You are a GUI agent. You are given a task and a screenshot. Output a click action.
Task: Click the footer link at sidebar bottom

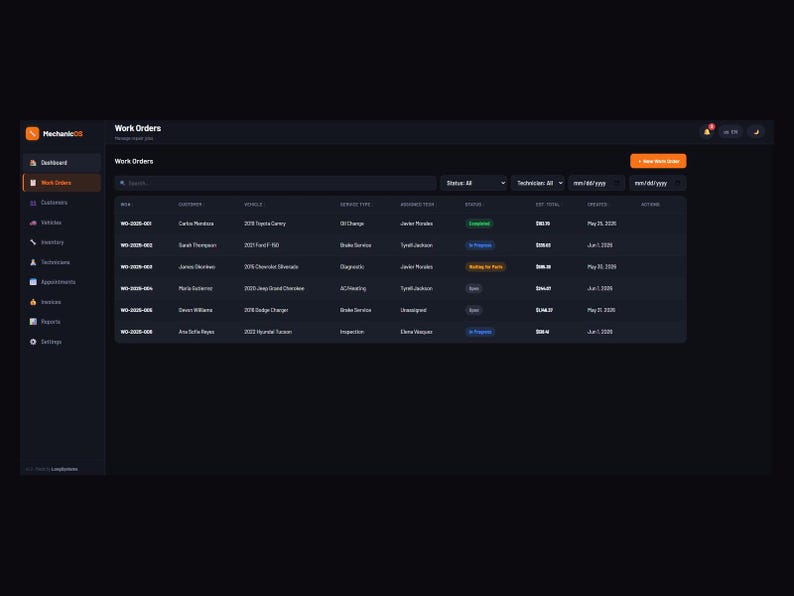(64, 469)
